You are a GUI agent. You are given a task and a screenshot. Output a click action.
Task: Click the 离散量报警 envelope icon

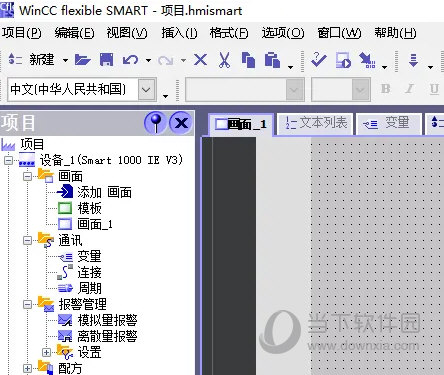65,336
